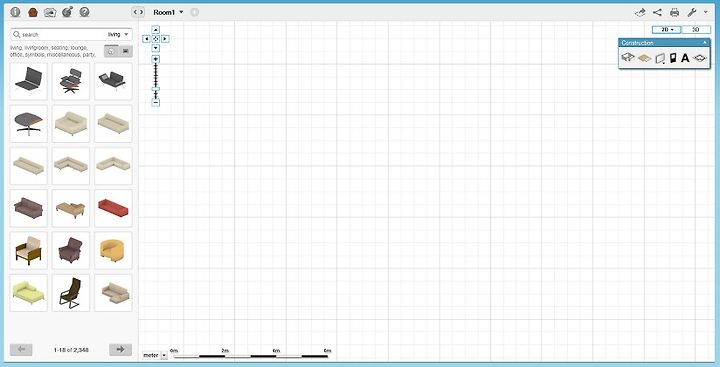Click the photo/camera export icon
720x367 pixels.
[50, 12]
